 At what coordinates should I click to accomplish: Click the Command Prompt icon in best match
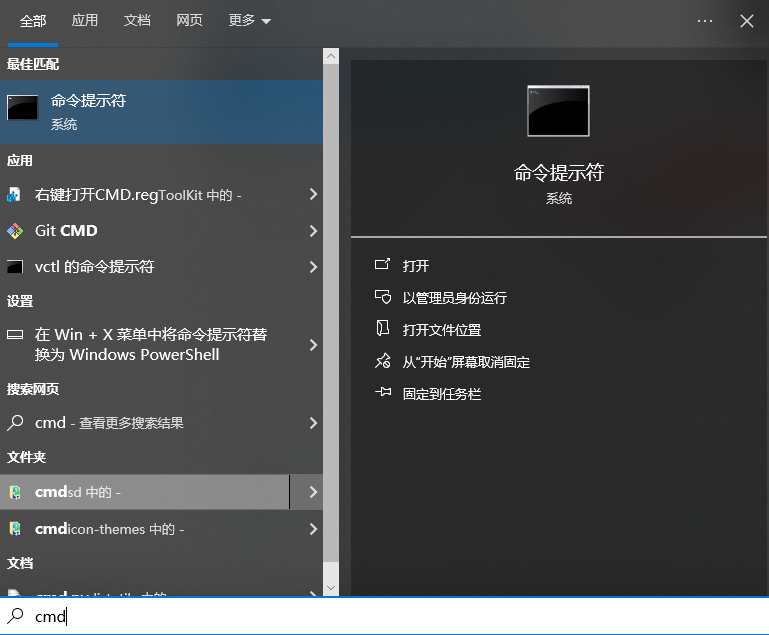(22, 108)
